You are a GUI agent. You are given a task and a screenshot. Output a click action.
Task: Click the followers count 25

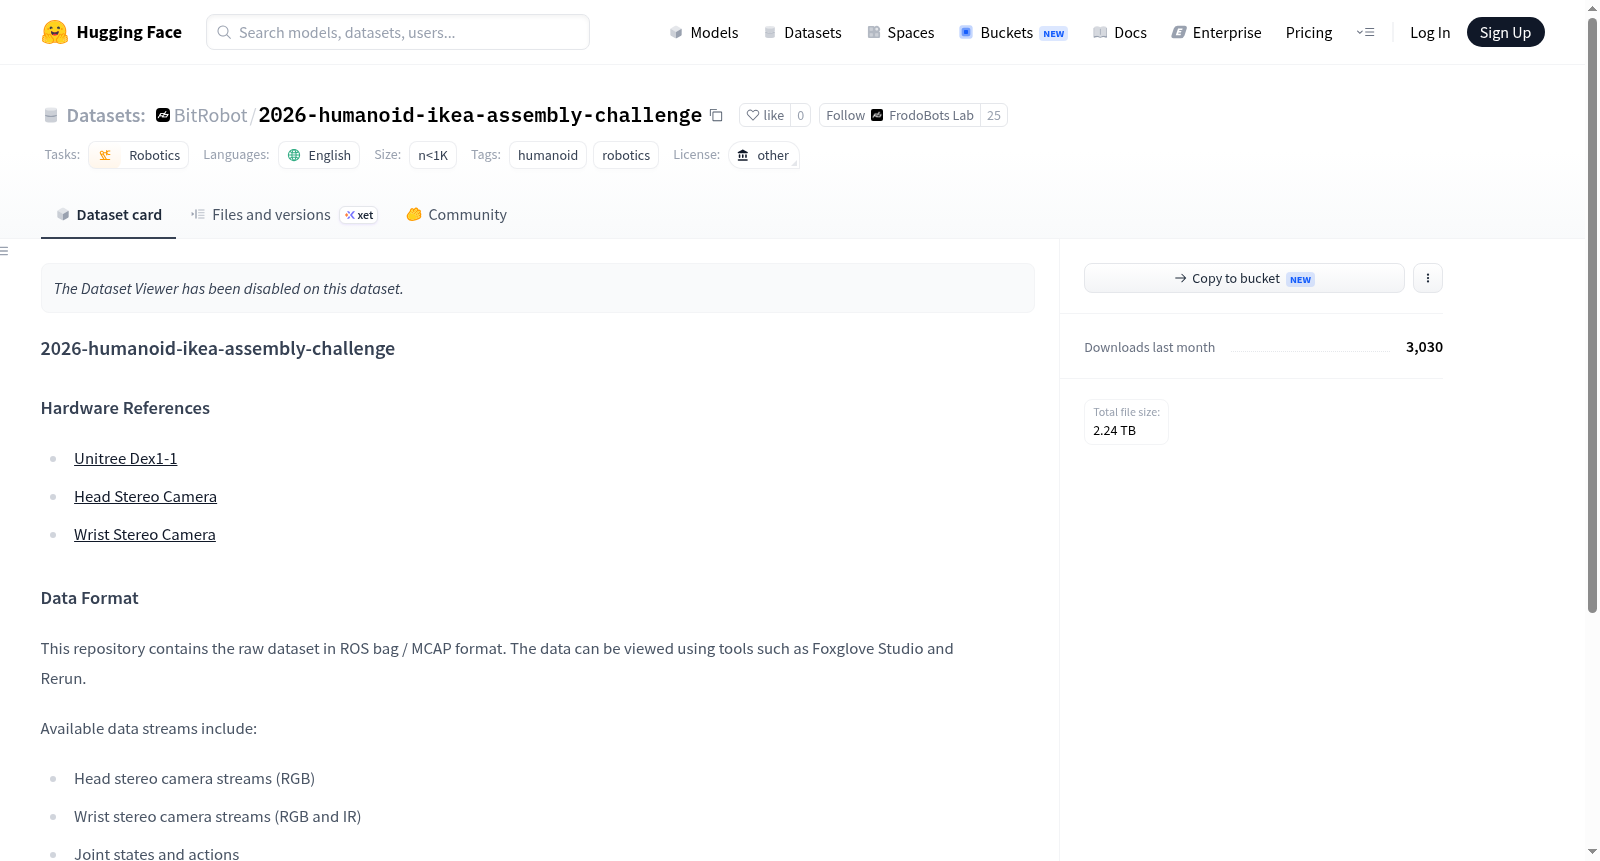(994, 115)
